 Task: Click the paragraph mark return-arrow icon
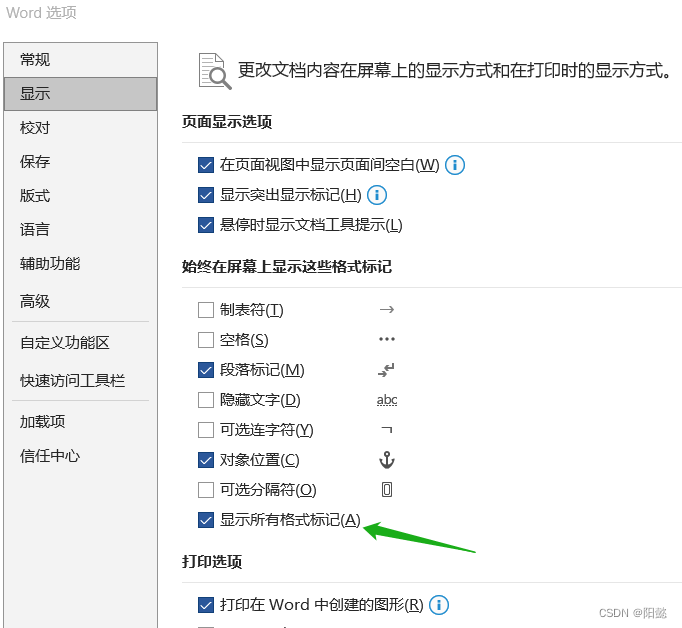pos(387,370)
